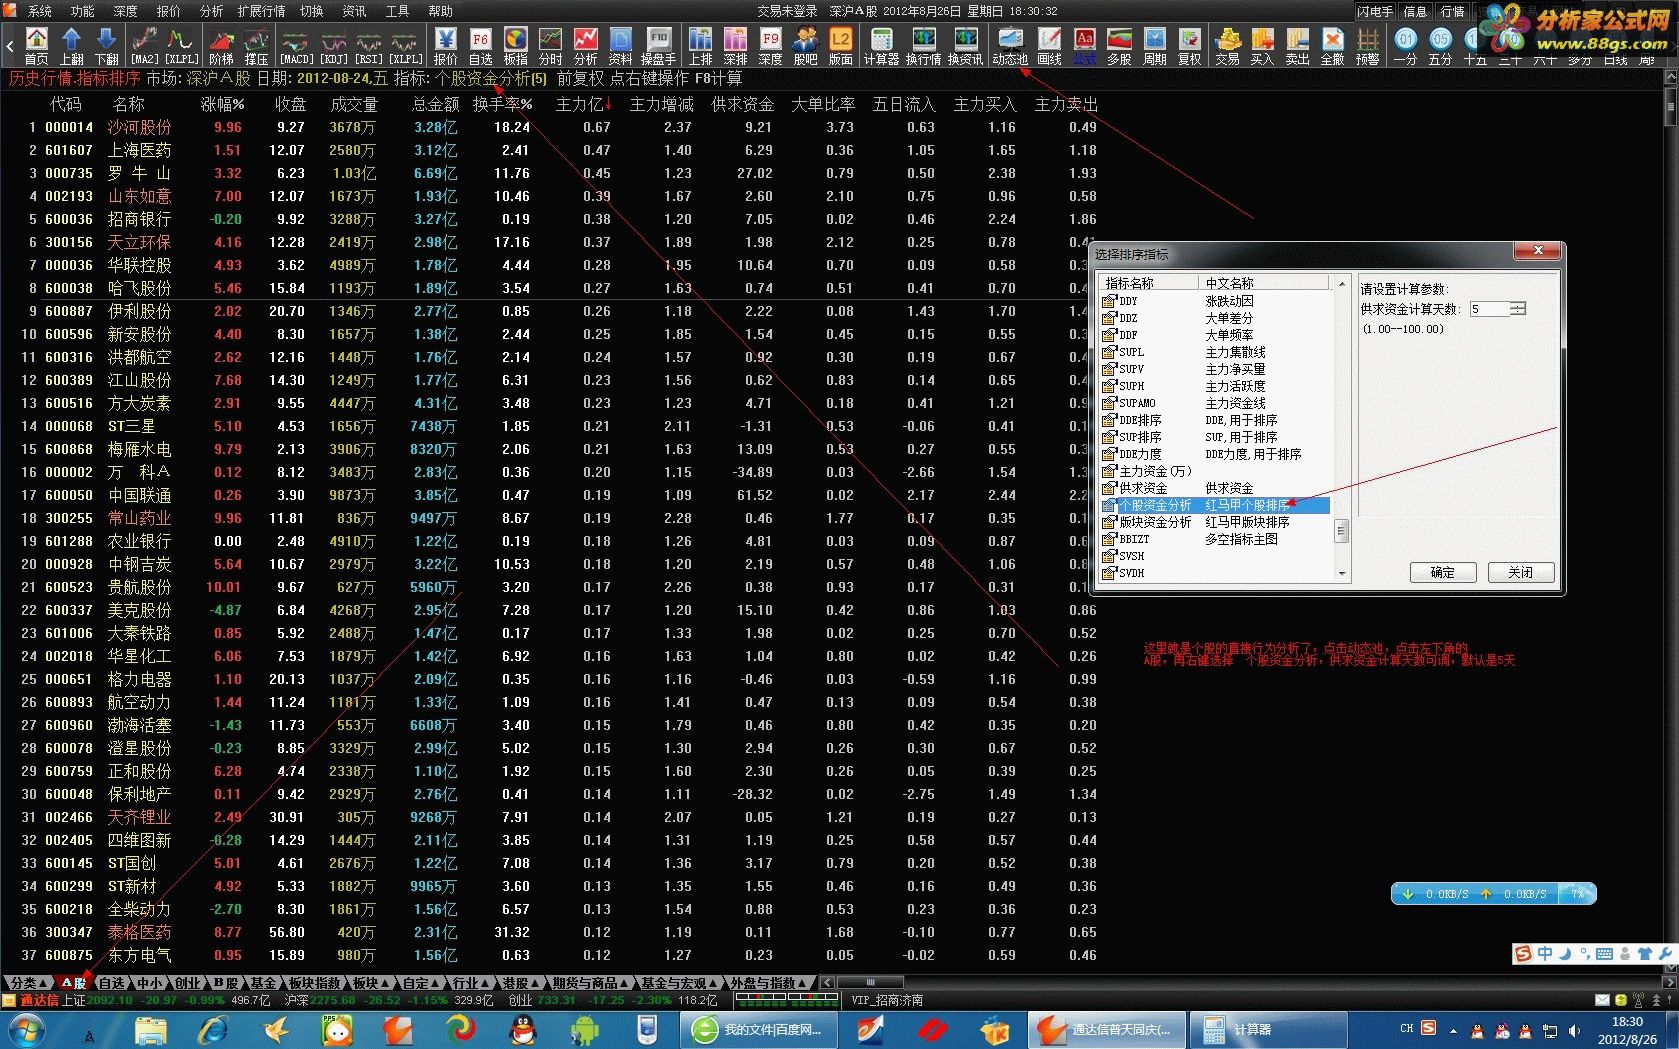
Task: Click the 信息 button at top right
Action: (x=1415, y=11)
